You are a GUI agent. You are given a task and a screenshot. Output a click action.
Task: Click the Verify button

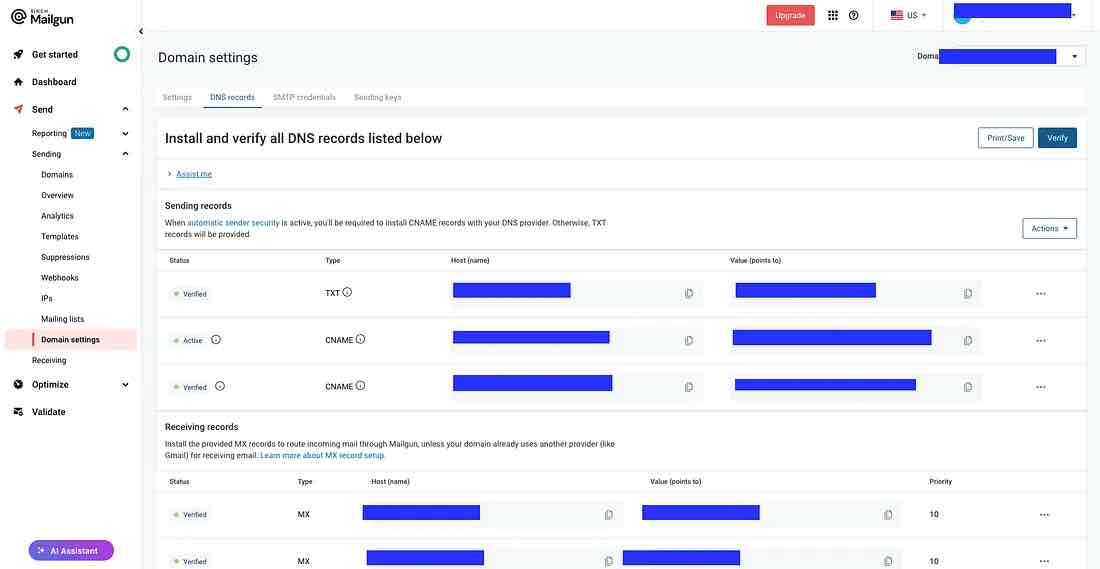pos(1057,138)
